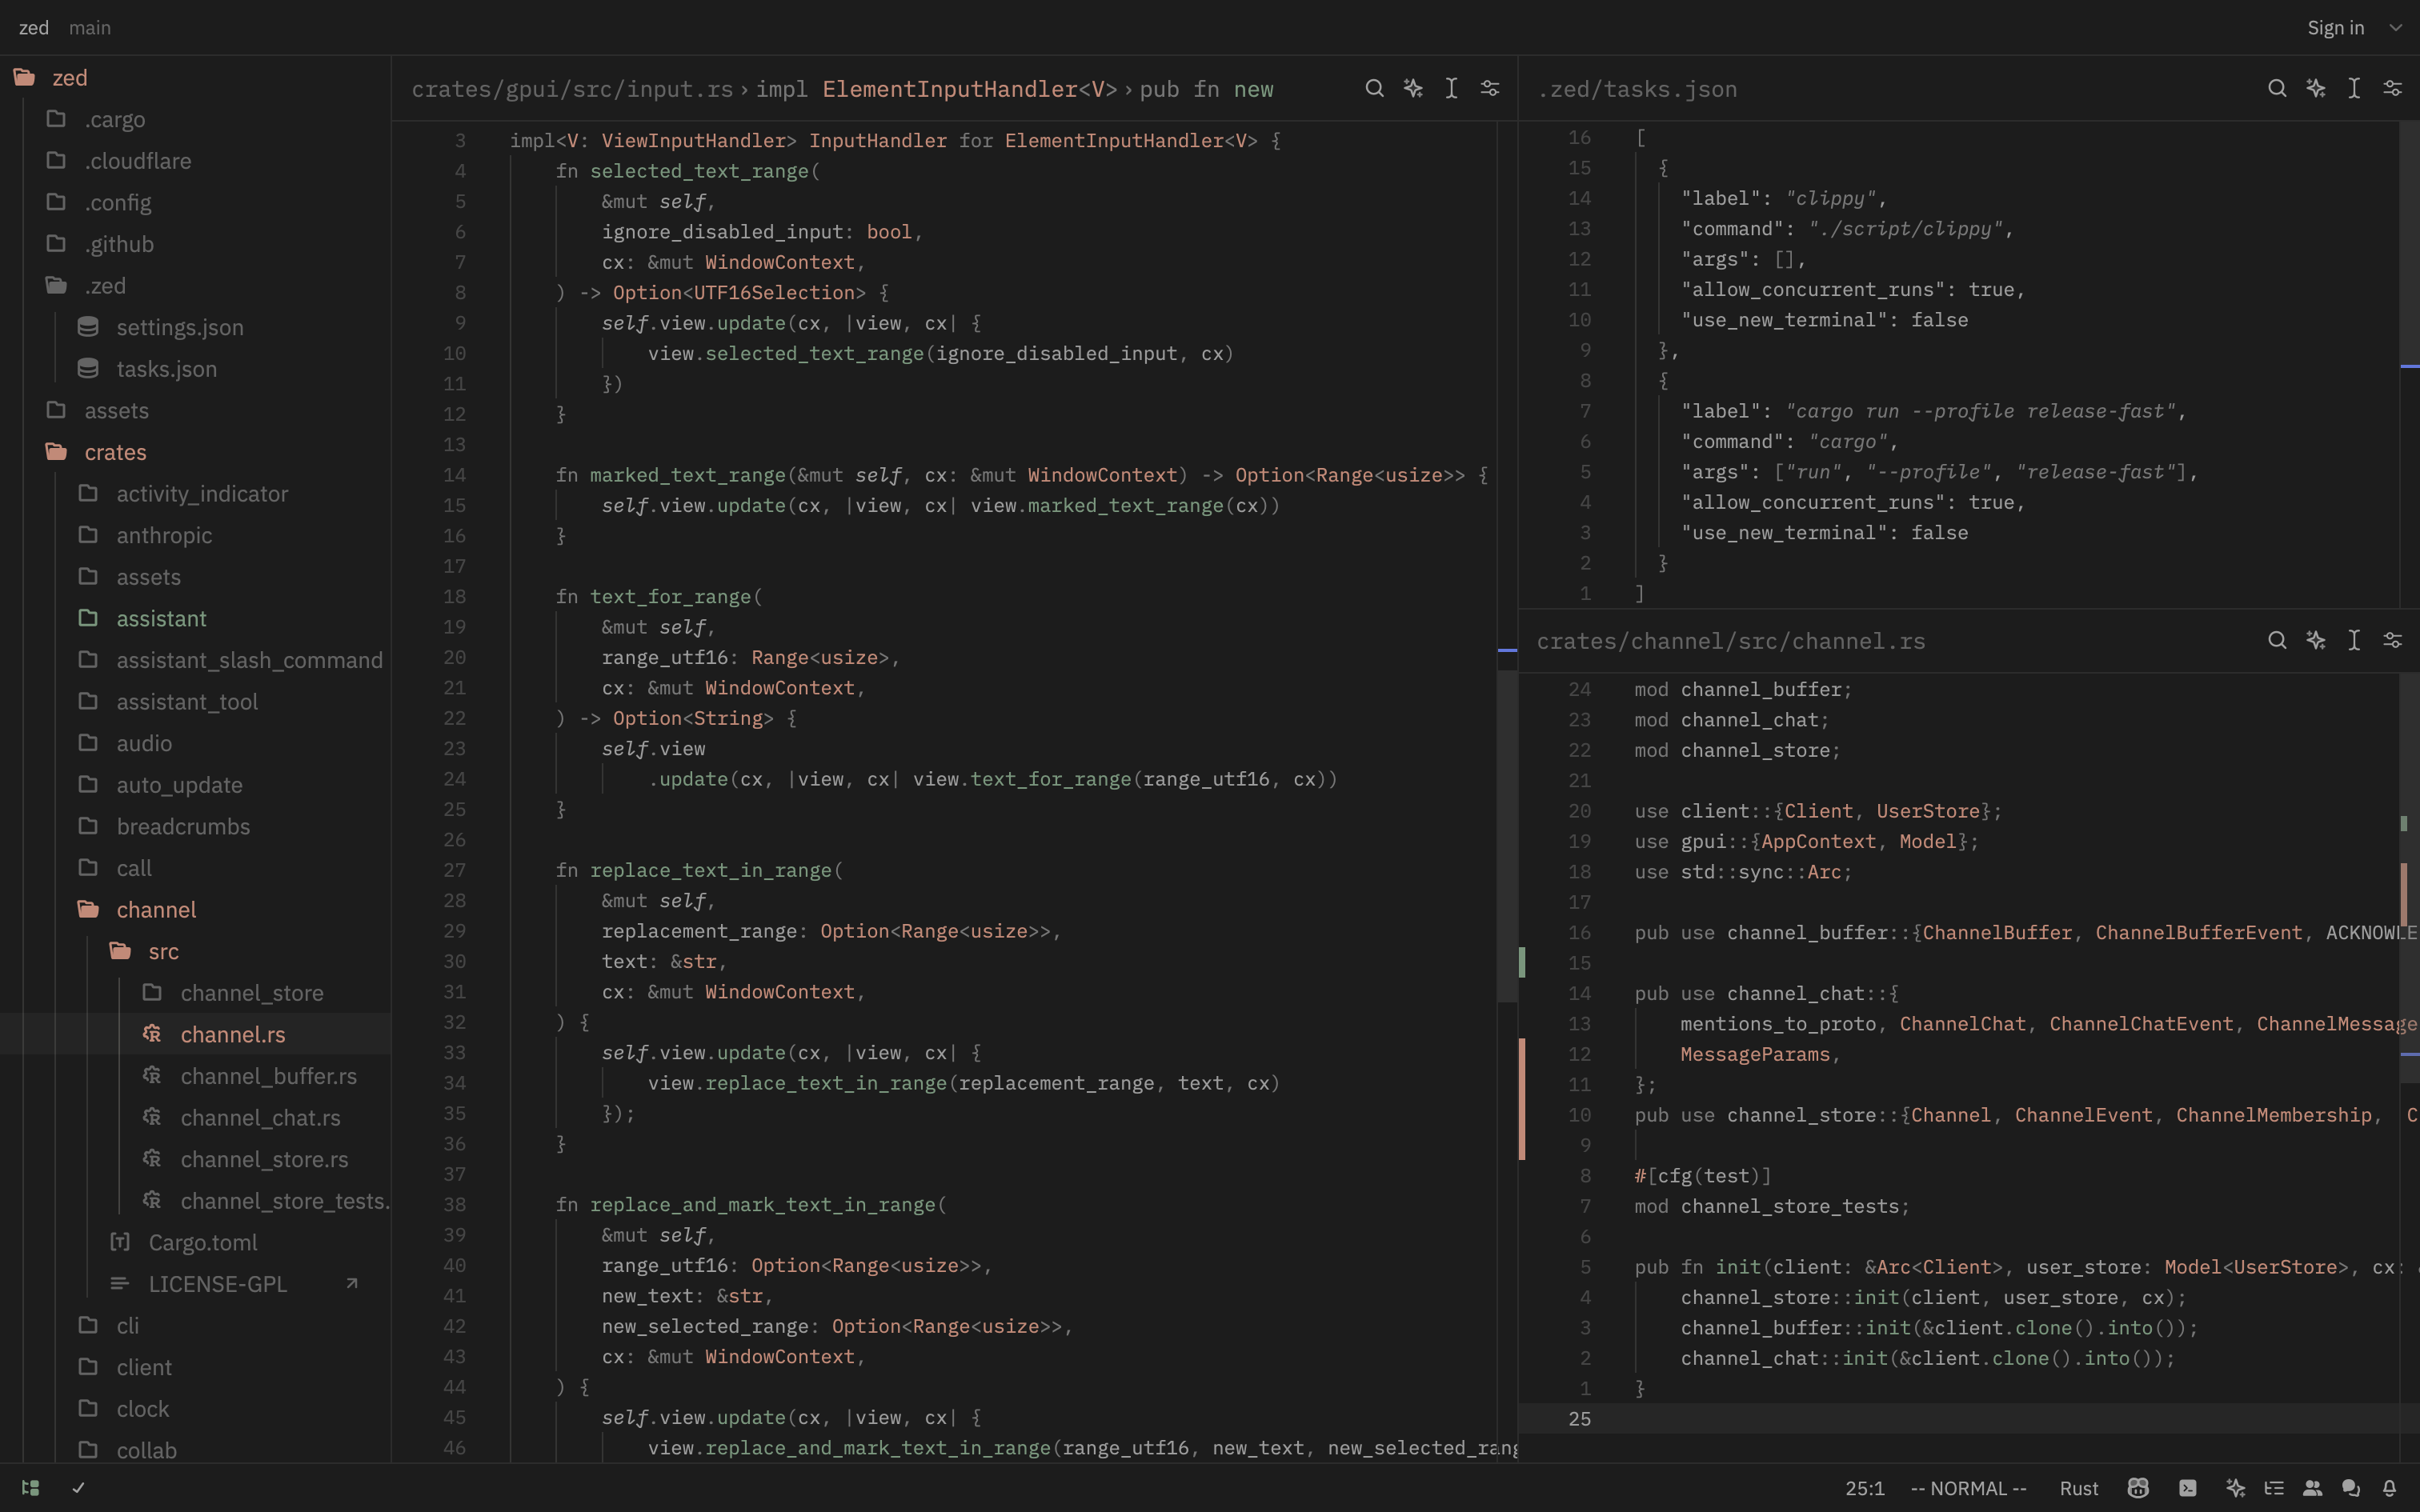
Task: Click line number 27 in input.rs gutter
Action: (x=454, y=870)
